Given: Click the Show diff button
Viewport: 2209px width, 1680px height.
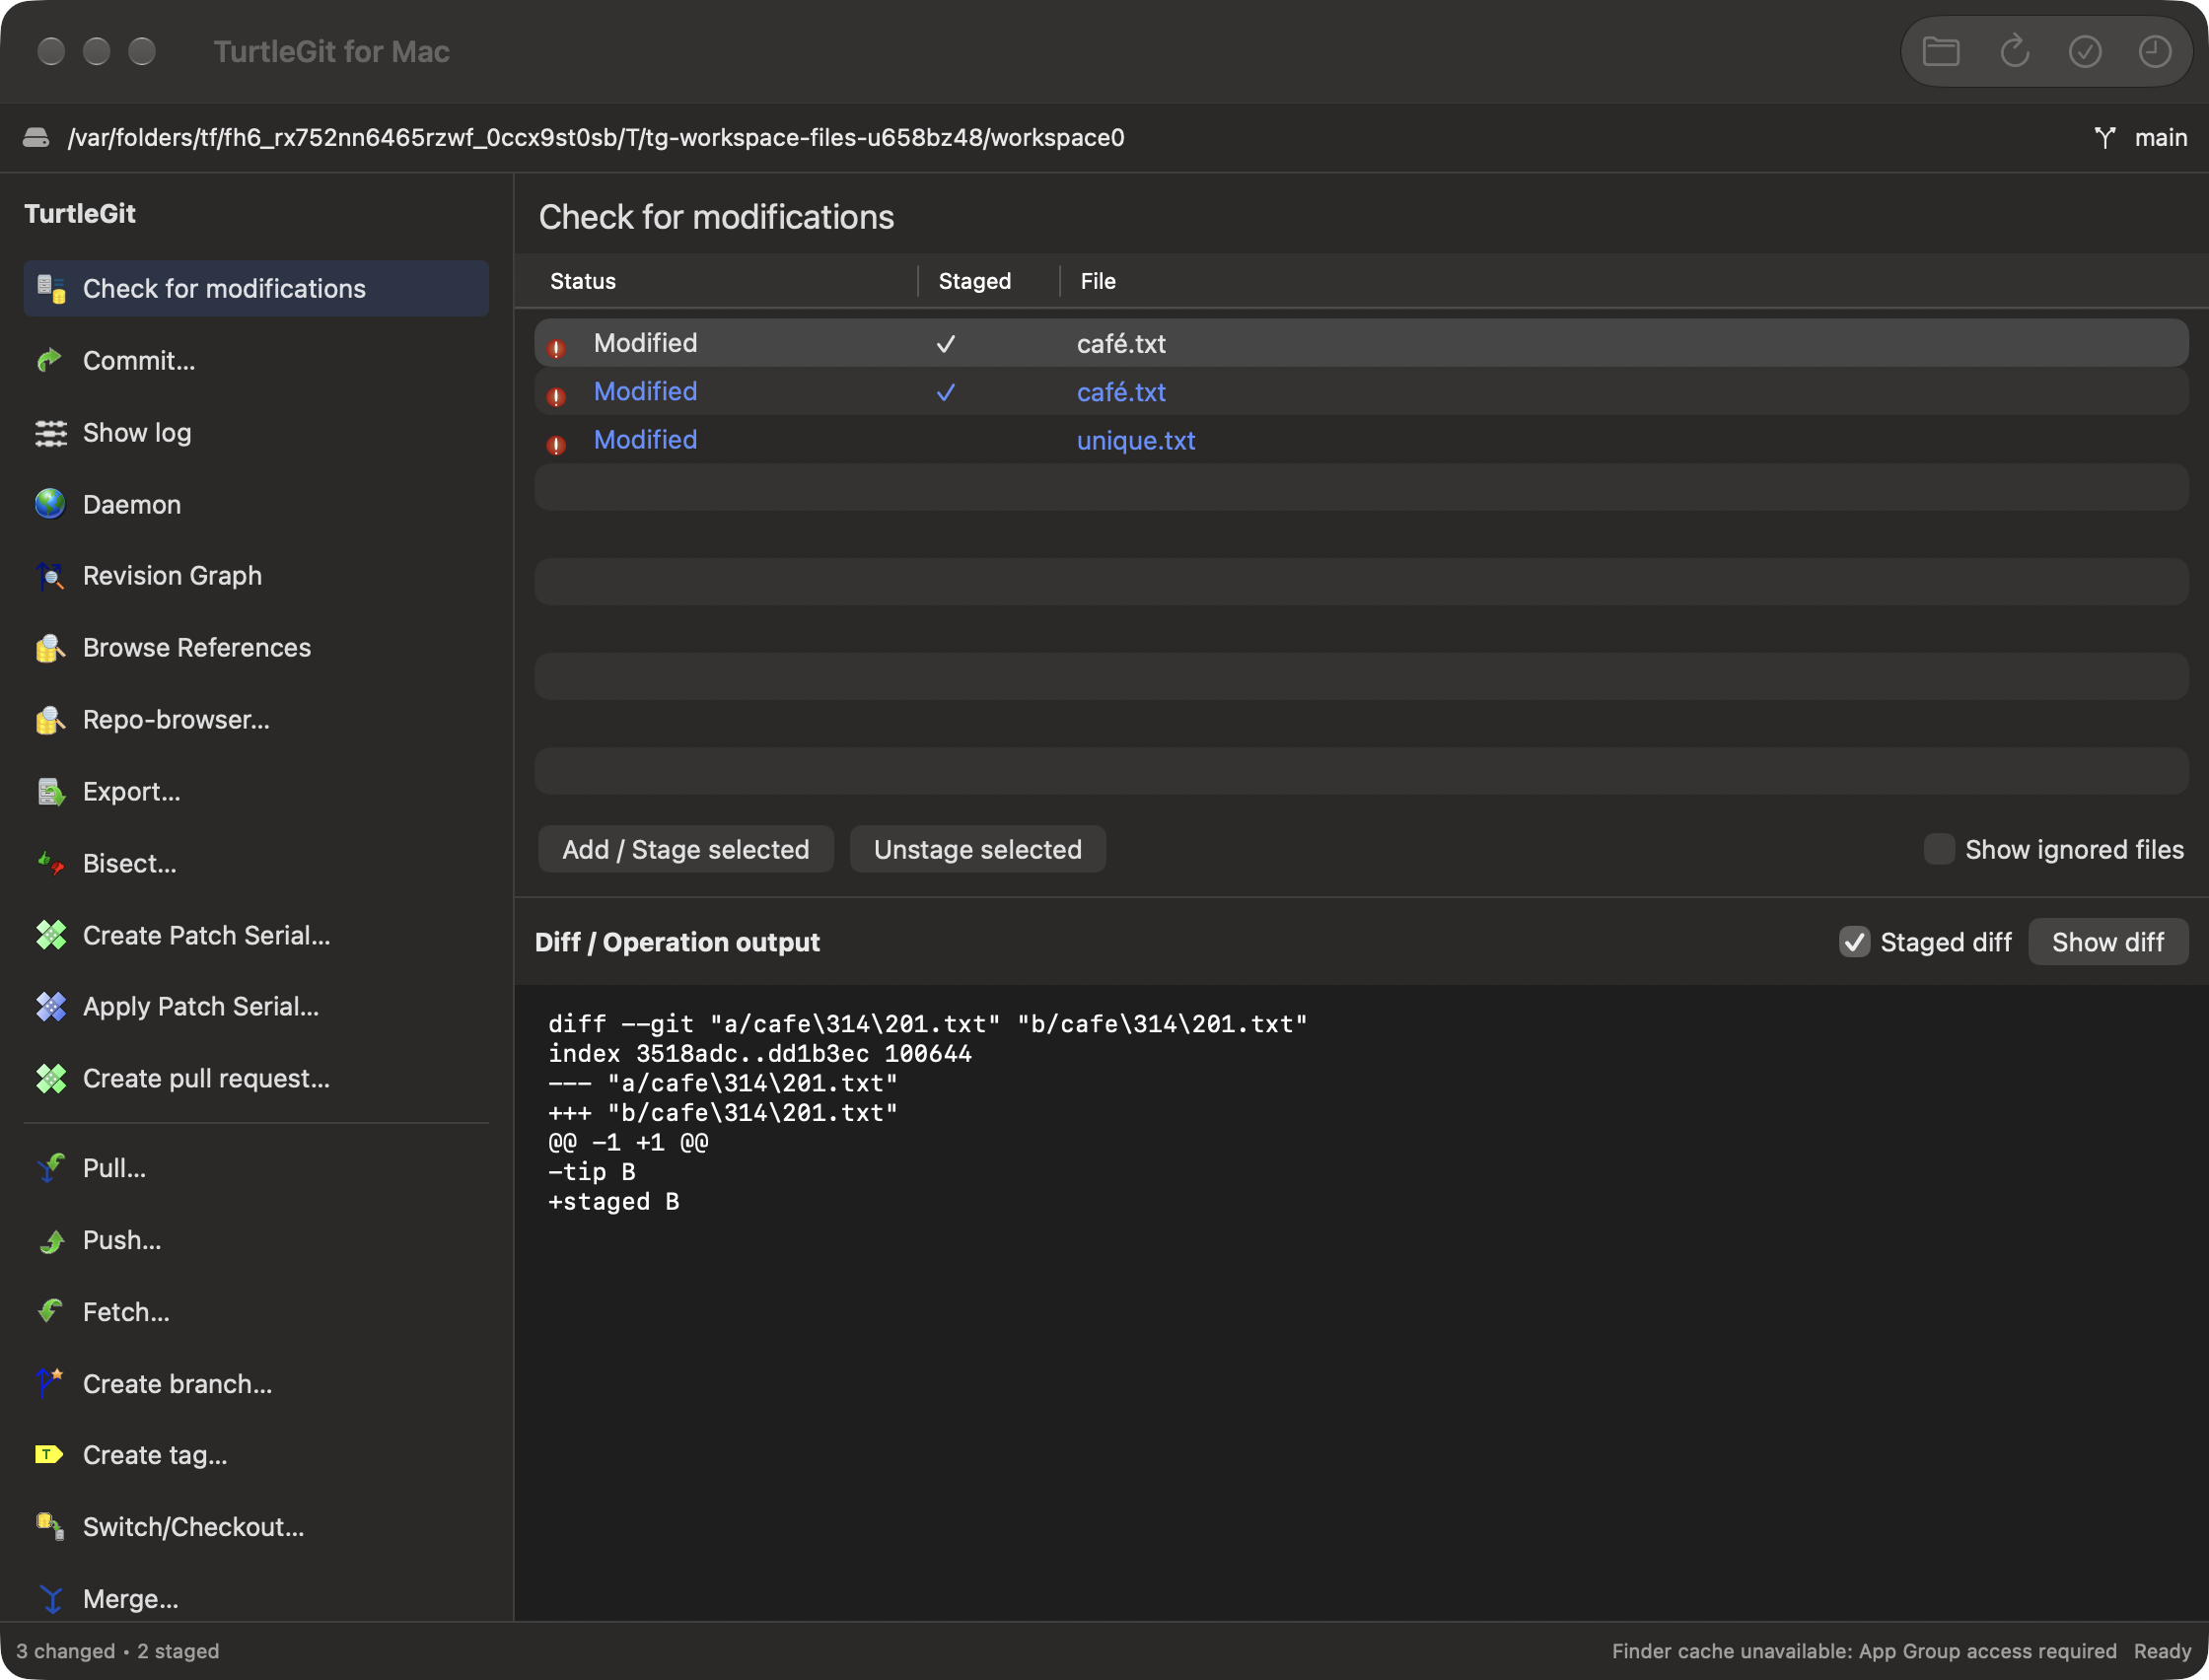Looking at the screenshot, I should [x=2107, y=942].
